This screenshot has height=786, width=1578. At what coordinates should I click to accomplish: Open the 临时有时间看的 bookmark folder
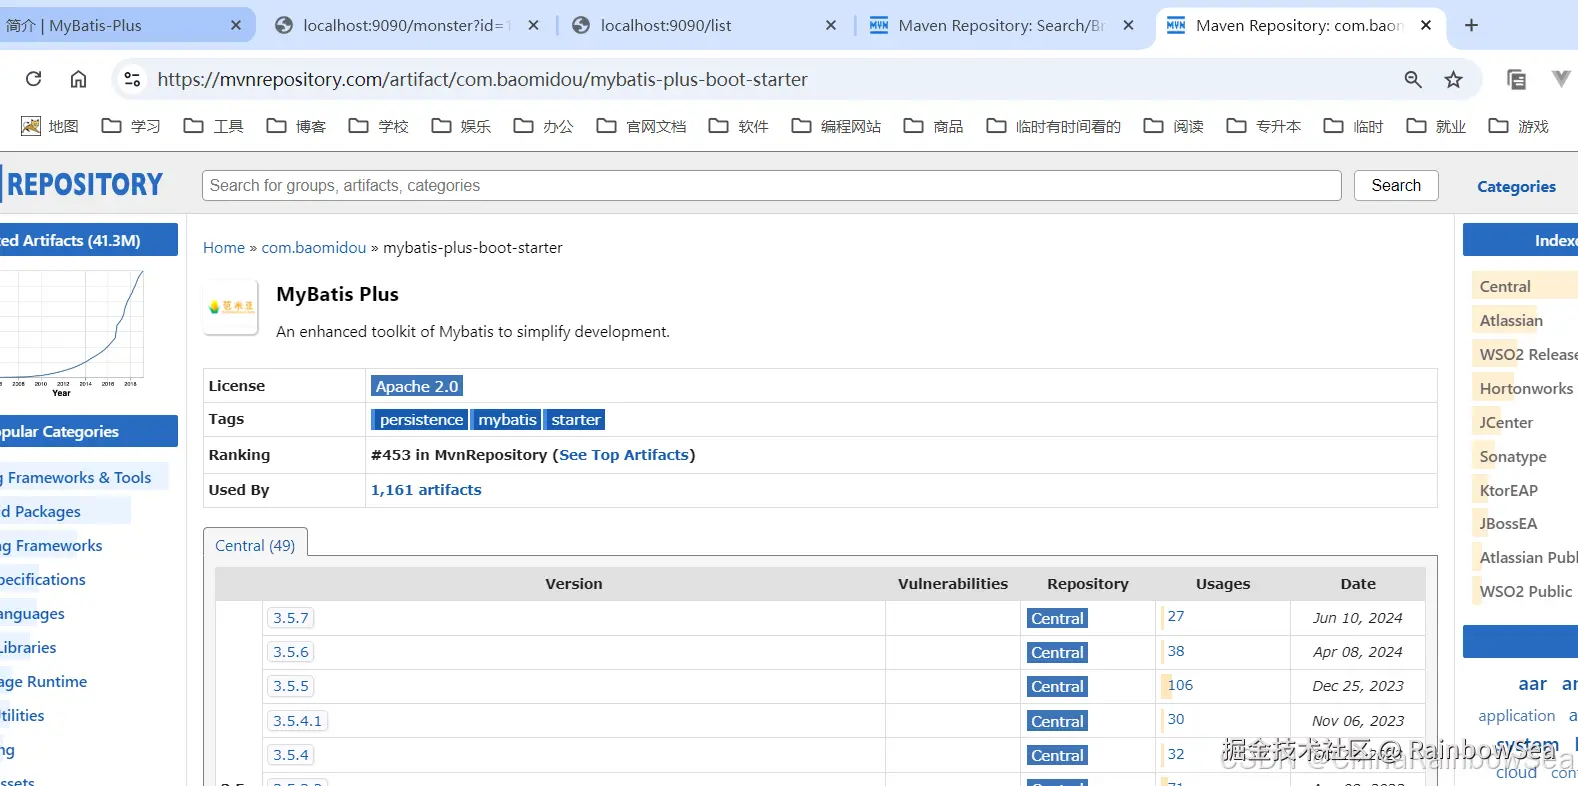[x=1053, y=126]
